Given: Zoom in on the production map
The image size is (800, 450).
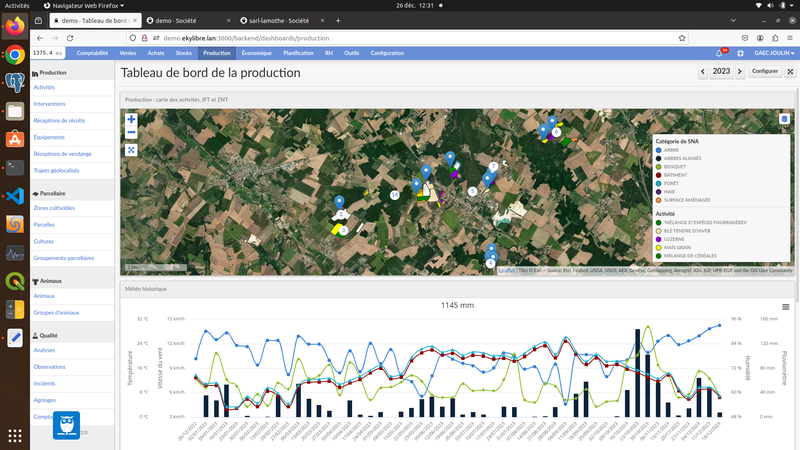Looking at the screenshot, I should point(131,119).
